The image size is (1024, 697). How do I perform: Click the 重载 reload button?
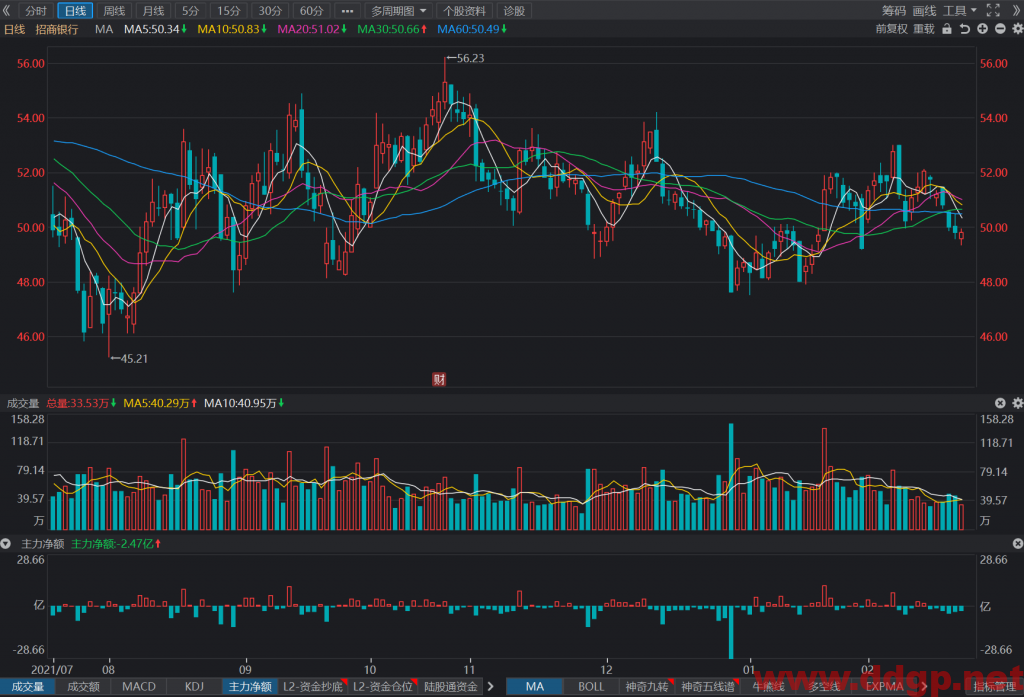pyautogui.click(x=924, y=29)
